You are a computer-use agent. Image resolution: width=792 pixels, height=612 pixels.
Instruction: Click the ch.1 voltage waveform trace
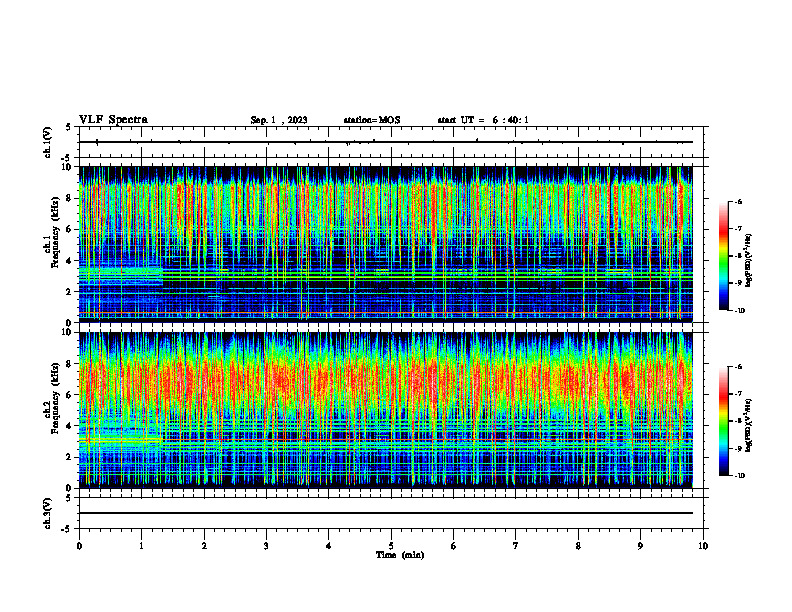[x=386, y=142]
